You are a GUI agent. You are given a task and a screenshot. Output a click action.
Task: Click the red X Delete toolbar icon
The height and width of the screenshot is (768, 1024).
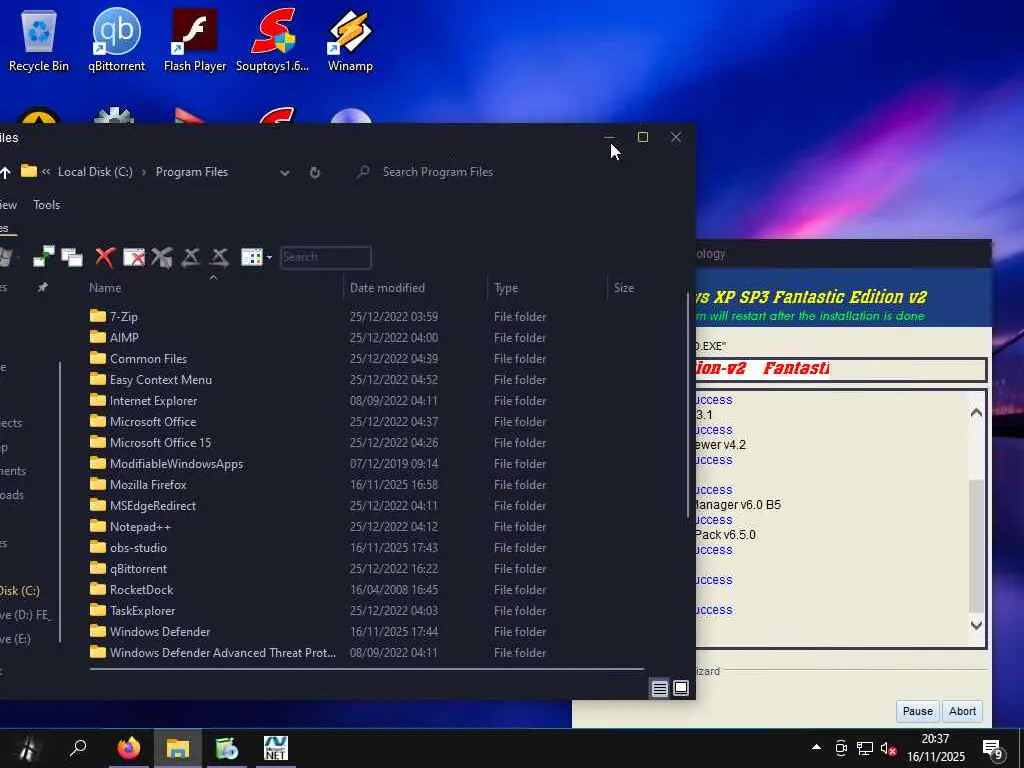(104, 257)
